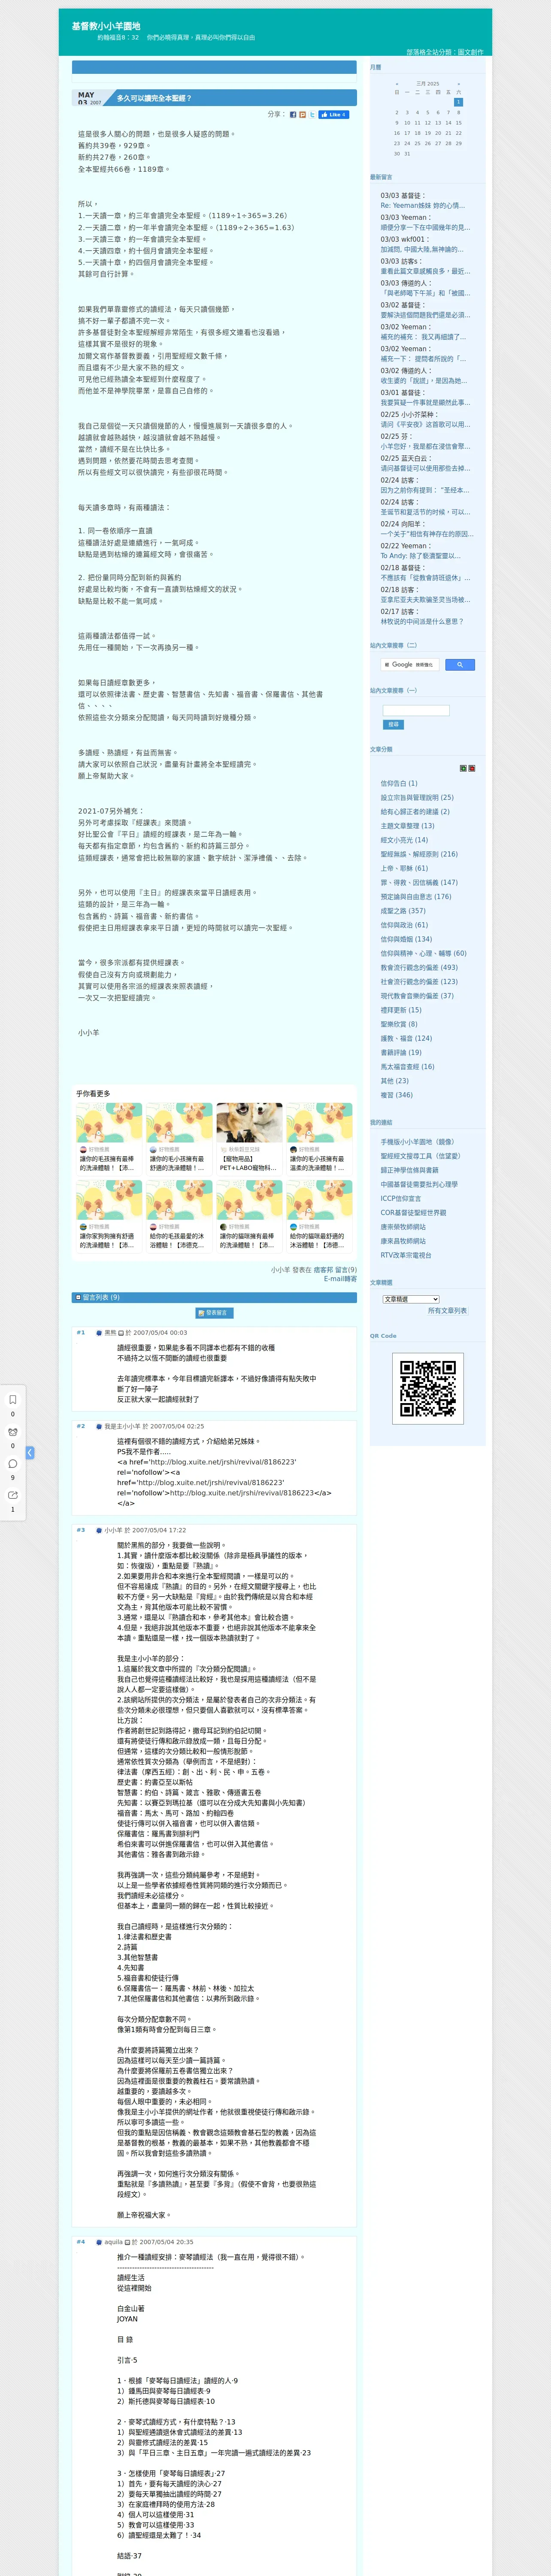Click the E-mail轉寄 link
The height and width of the screenshot is (2576, 551).
pos(340,1279)
